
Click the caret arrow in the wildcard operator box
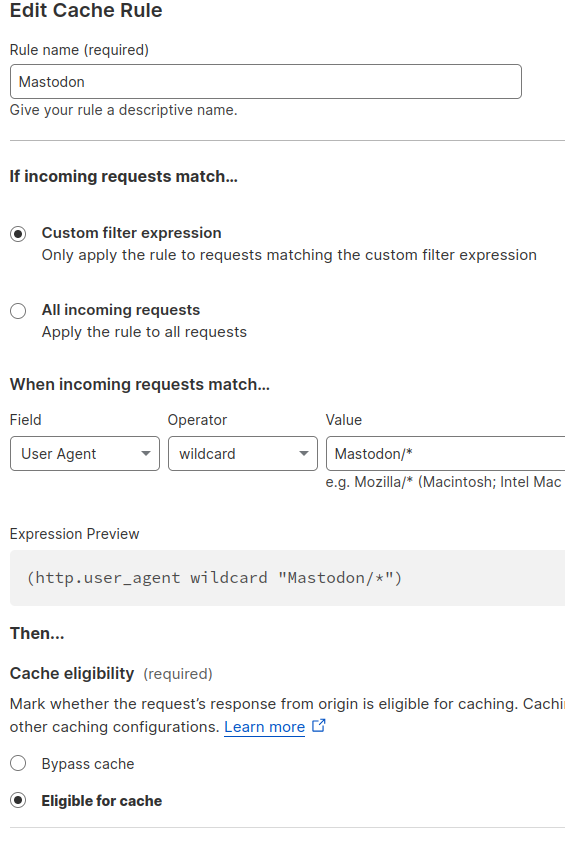(304, 454)
